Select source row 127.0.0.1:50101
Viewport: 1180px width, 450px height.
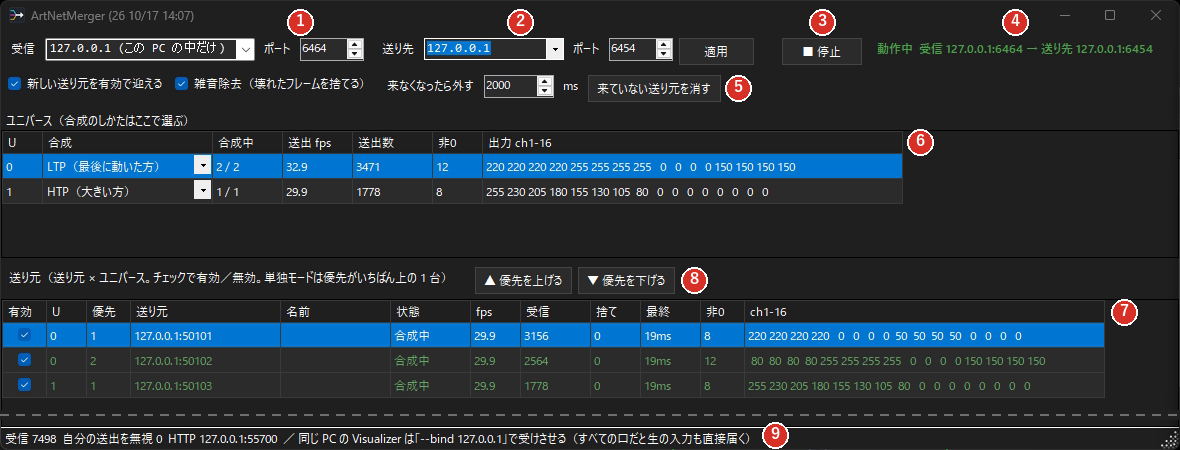point(553,336)
